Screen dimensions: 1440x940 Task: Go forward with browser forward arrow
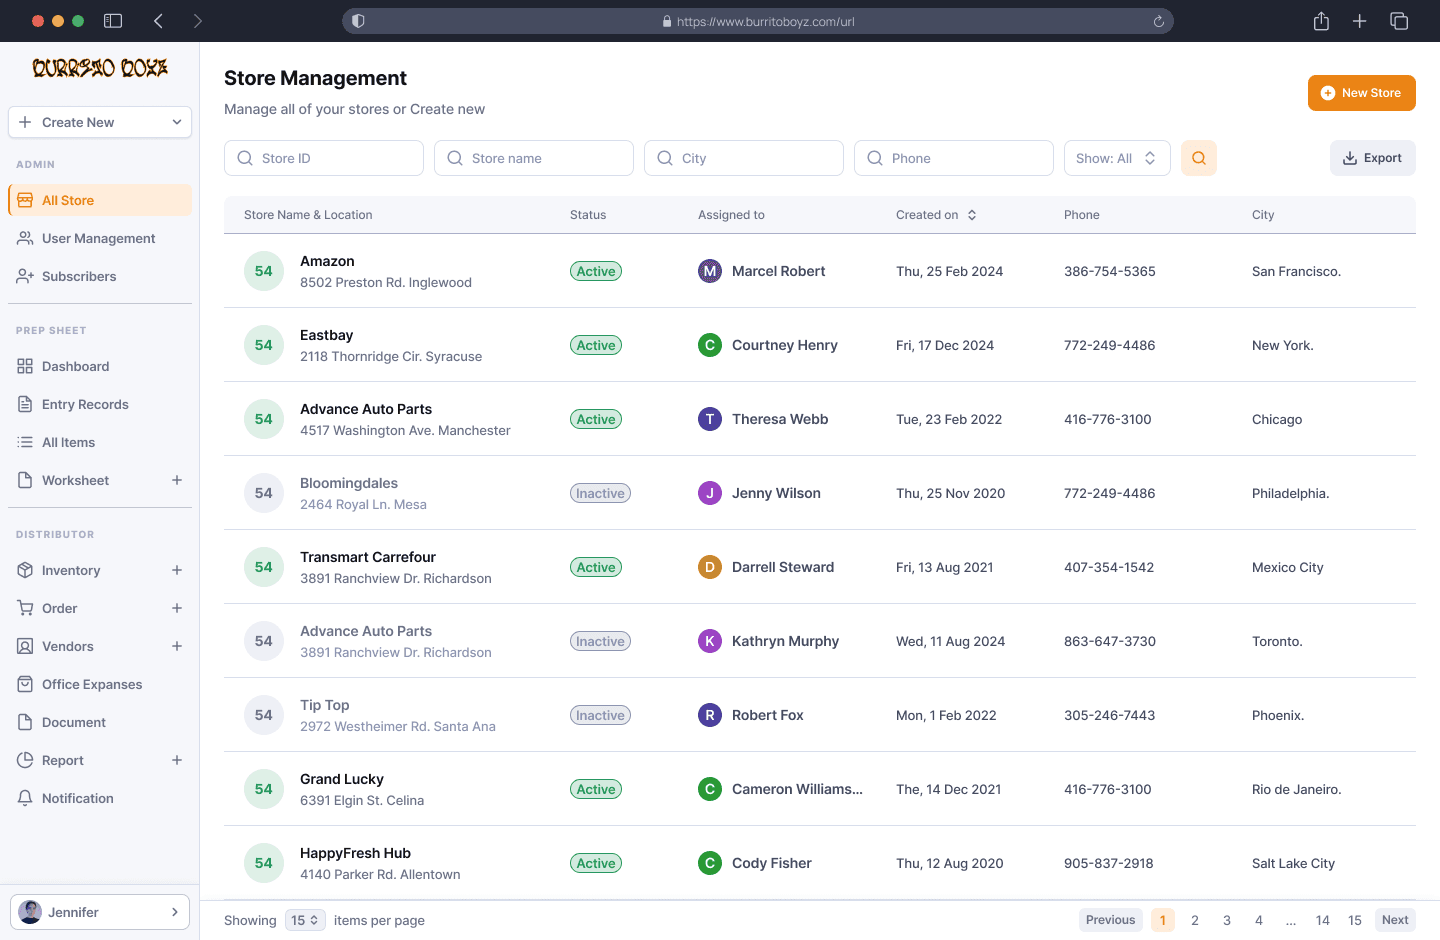pyautogui.click(x=197, y=21)
